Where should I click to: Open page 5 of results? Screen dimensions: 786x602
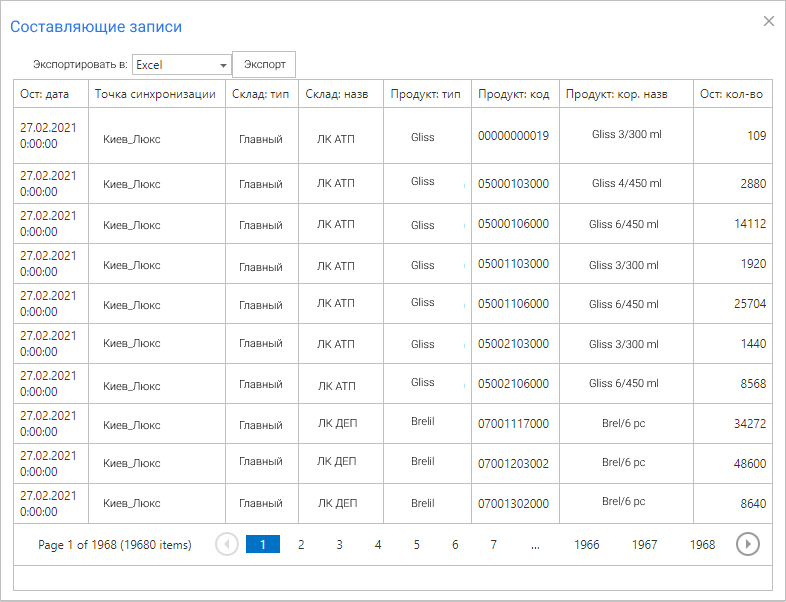[417, 544]
